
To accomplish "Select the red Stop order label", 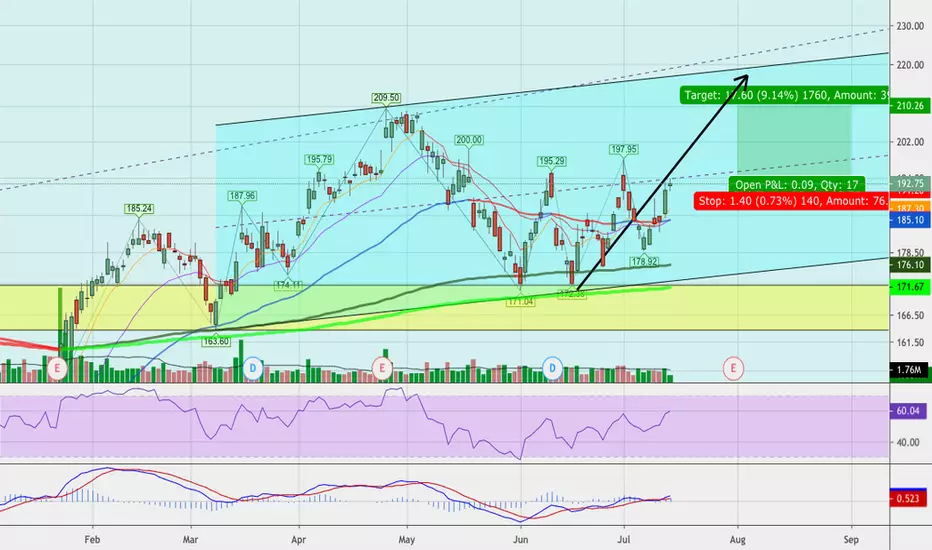I will point(791,201).
